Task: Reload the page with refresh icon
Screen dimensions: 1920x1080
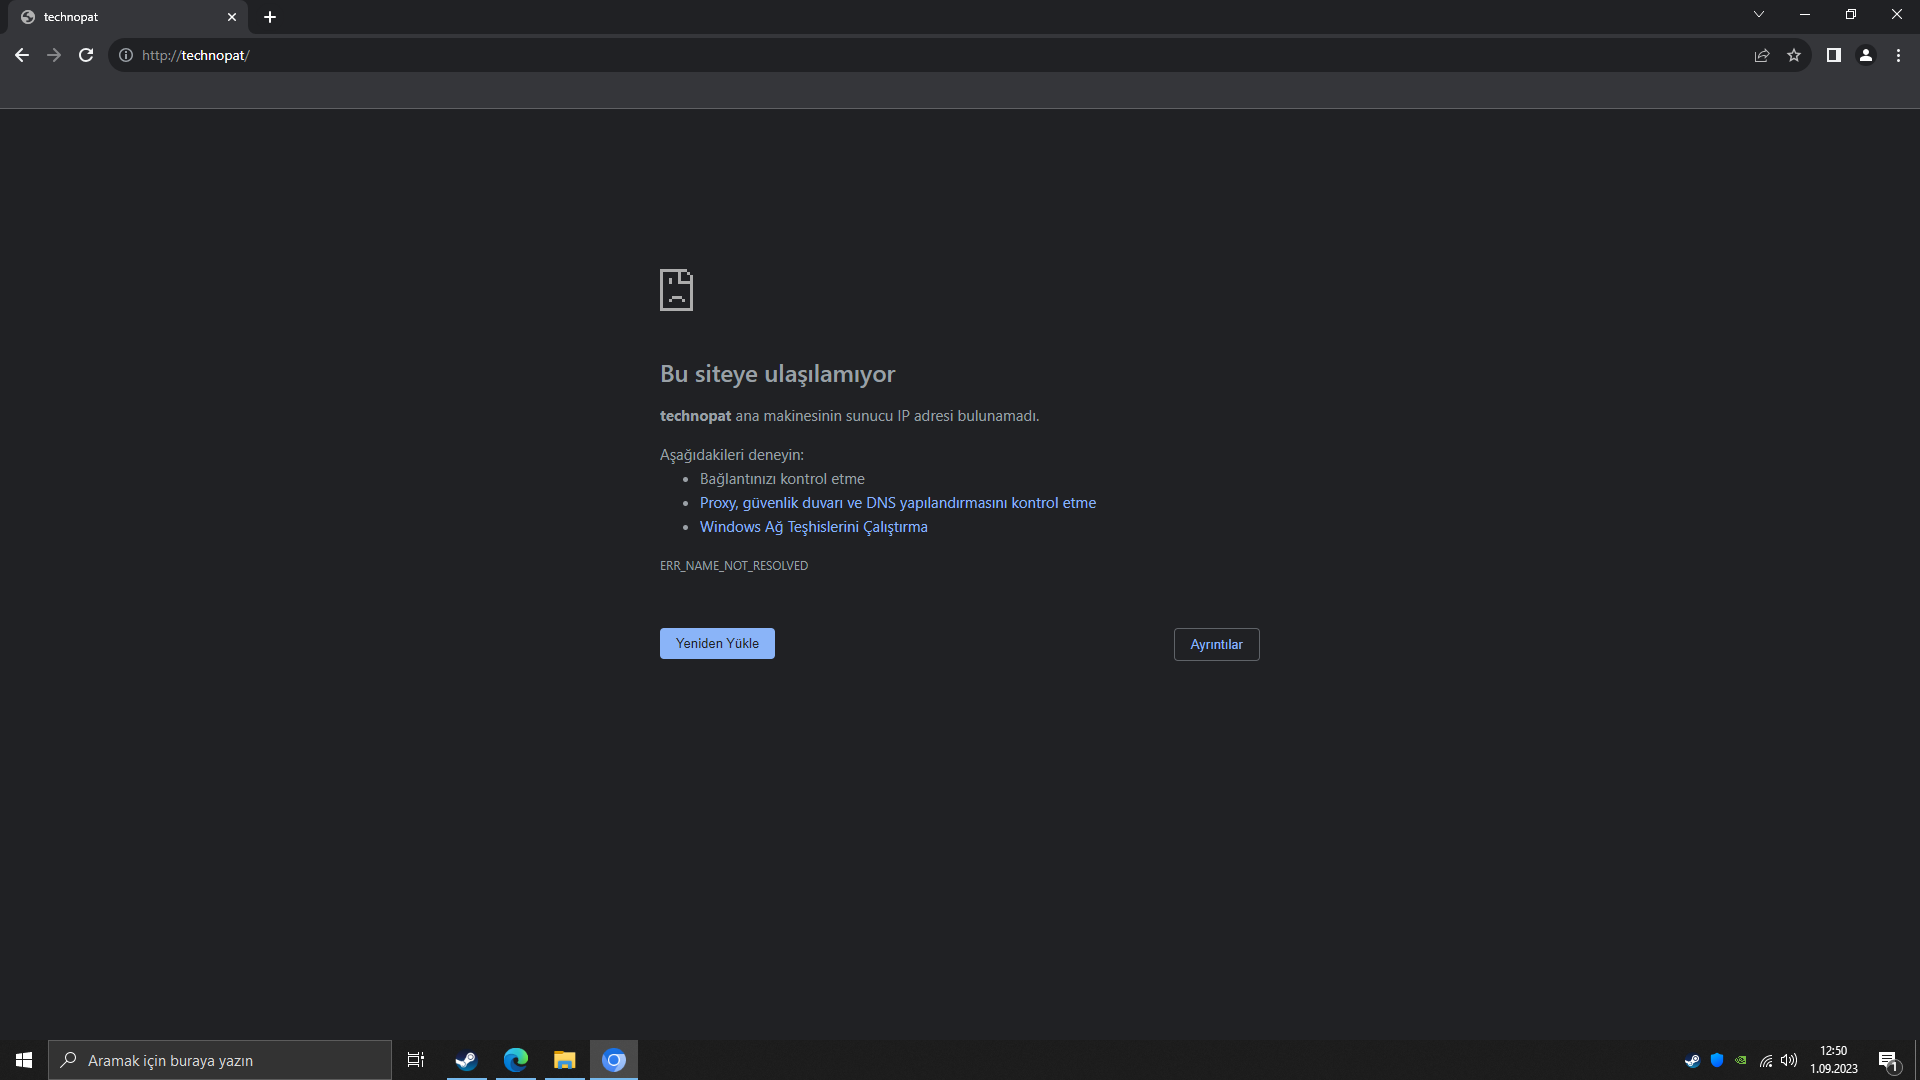Action: point(86,55)
